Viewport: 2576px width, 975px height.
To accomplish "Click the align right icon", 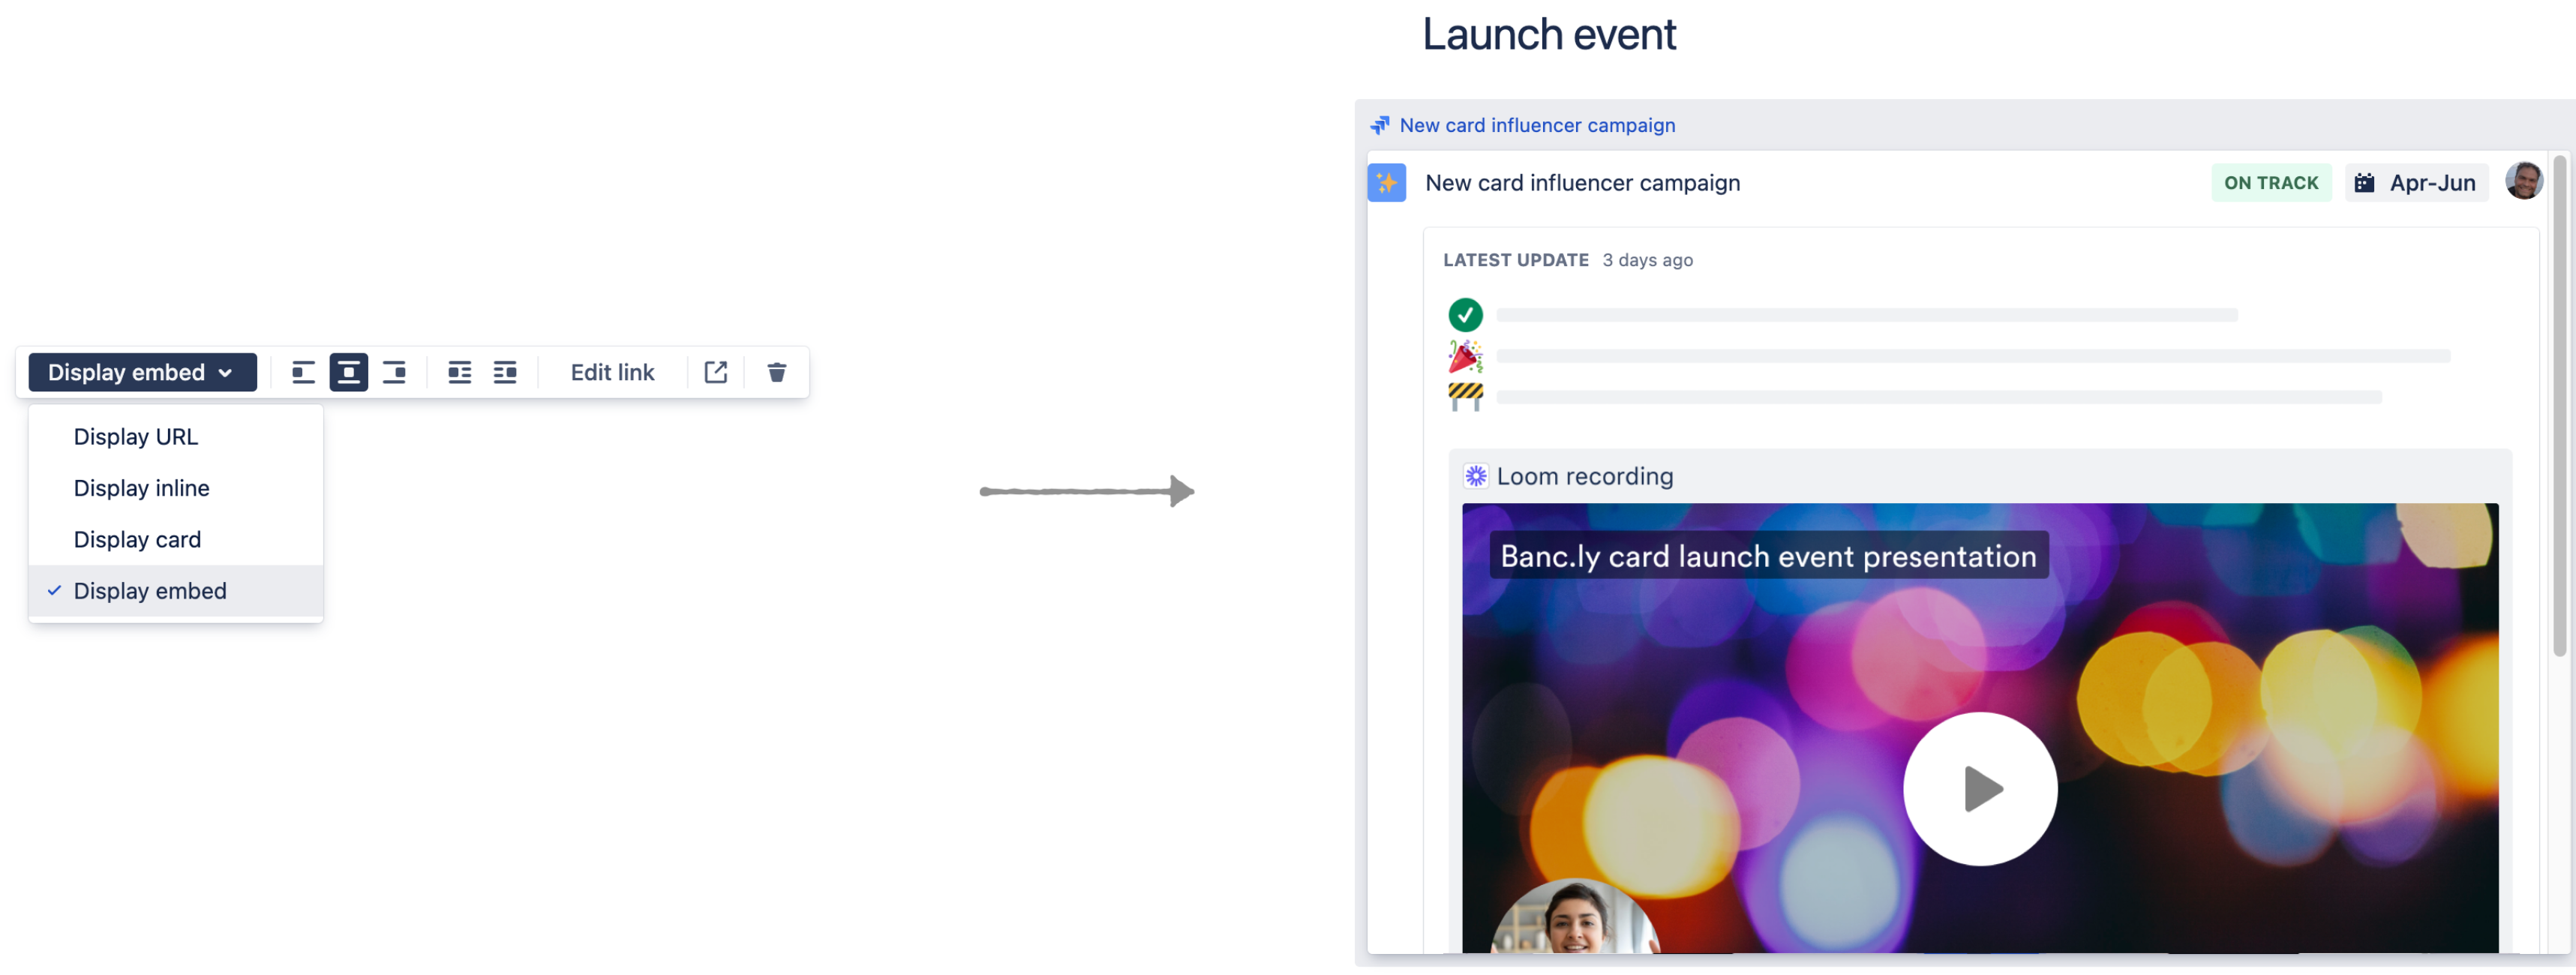I will tap(396, 373).
